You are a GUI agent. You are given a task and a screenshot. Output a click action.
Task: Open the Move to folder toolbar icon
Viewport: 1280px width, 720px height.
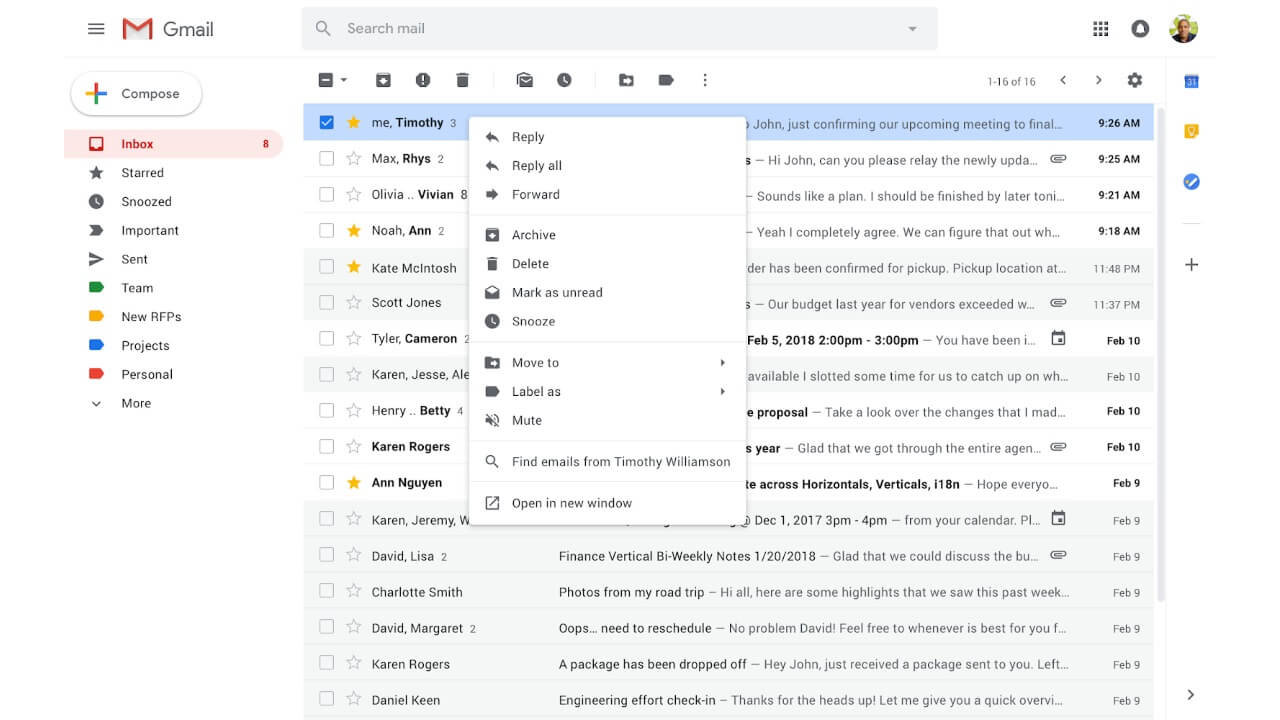click(626, 79)
